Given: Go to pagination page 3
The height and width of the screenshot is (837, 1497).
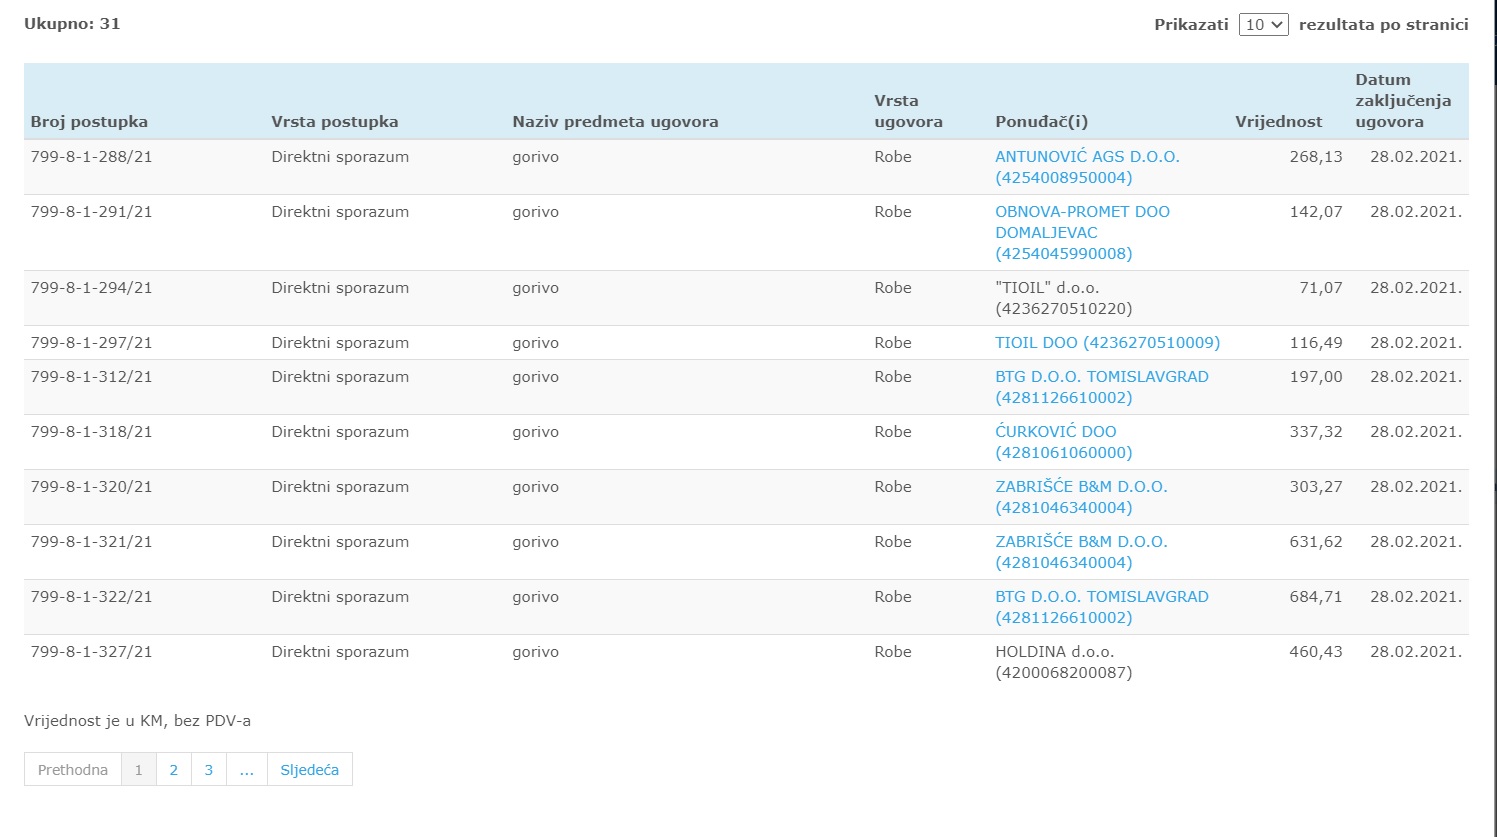Looking at the screenshot, I should [x=208, y=769].
